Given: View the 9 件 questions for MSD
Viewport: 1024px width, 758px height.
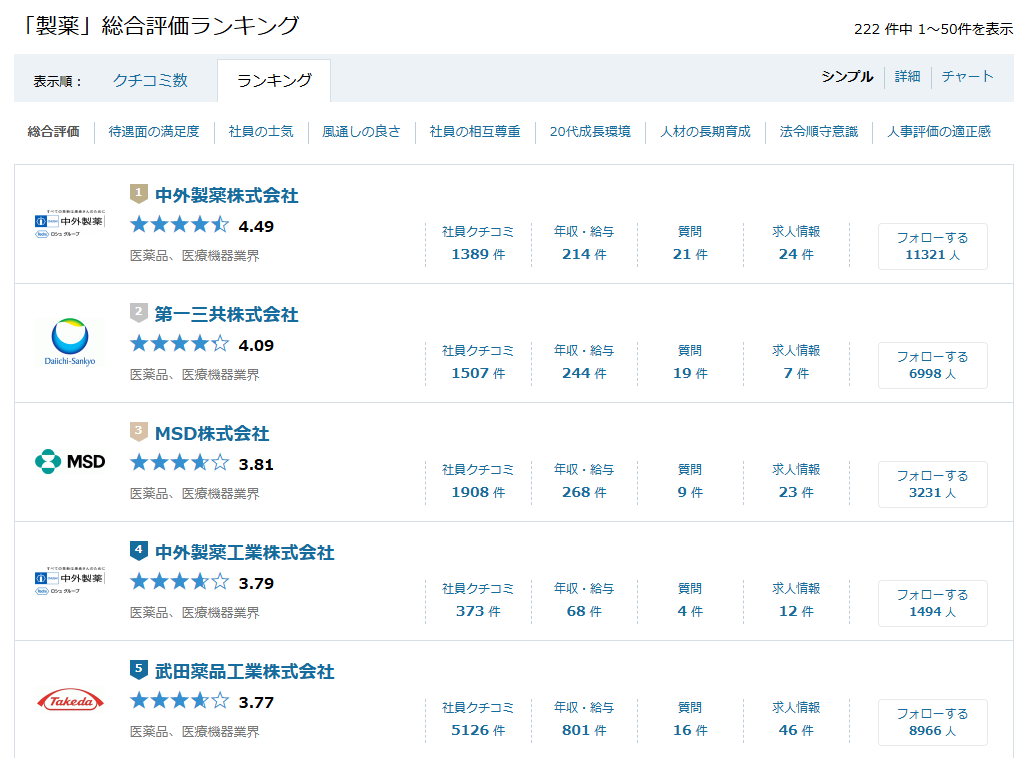Looking at the screenshot, I should pos(690,492).
